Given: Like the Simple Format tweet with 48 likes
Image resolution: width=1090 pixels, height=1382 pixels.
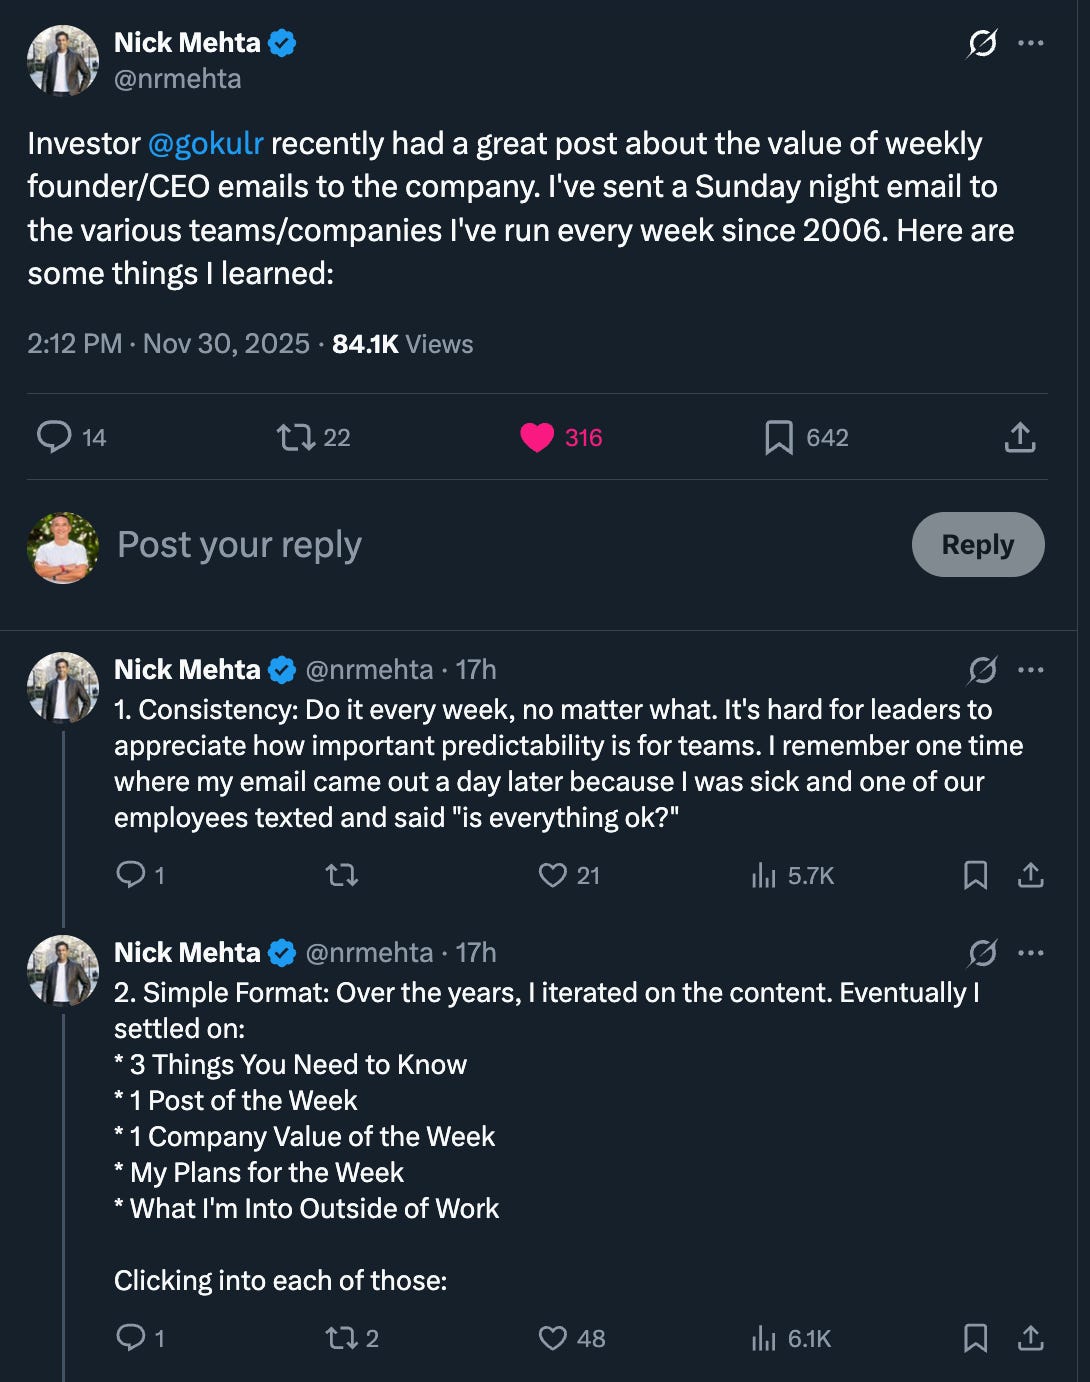Looking at the screenshot, I should point(553,1338).
